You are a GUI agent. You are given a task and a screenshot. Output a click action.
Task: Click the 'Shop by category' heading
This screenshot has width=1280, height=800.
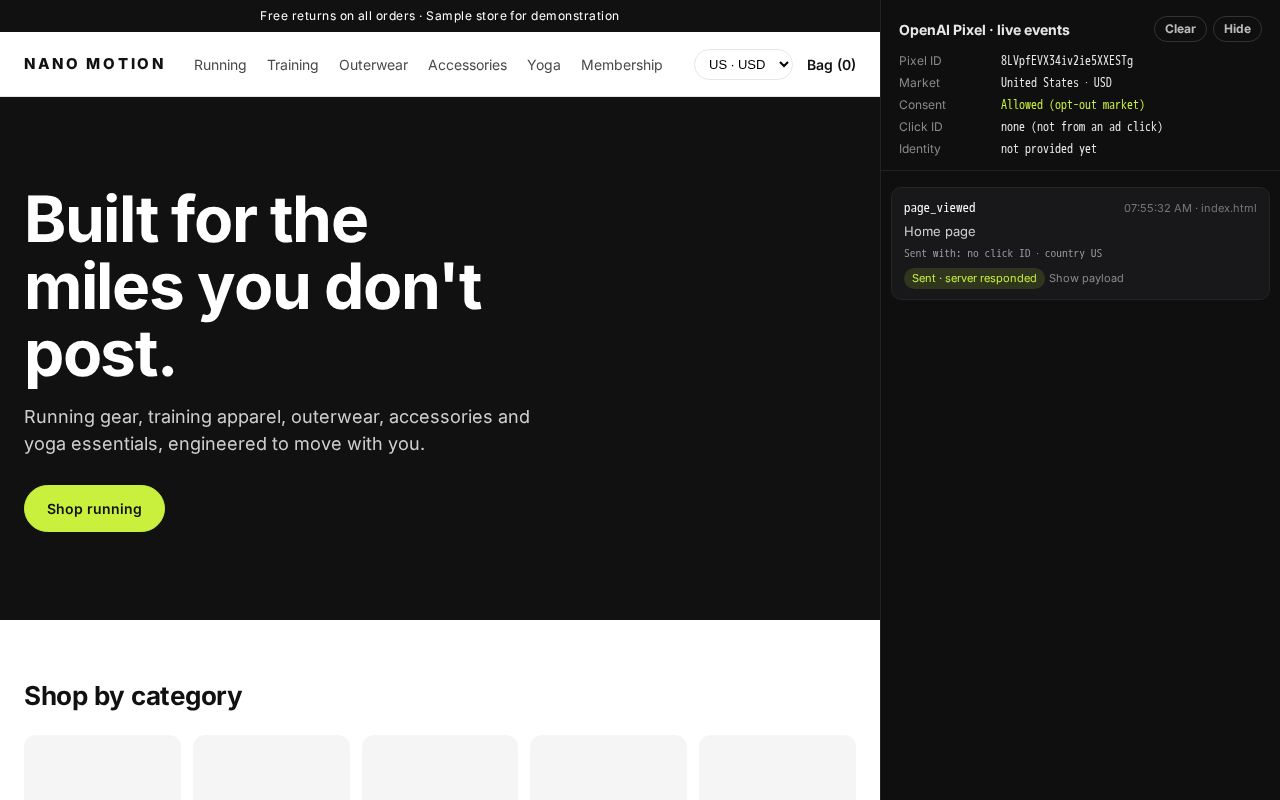pyautogui.click(x=133, y=696)
